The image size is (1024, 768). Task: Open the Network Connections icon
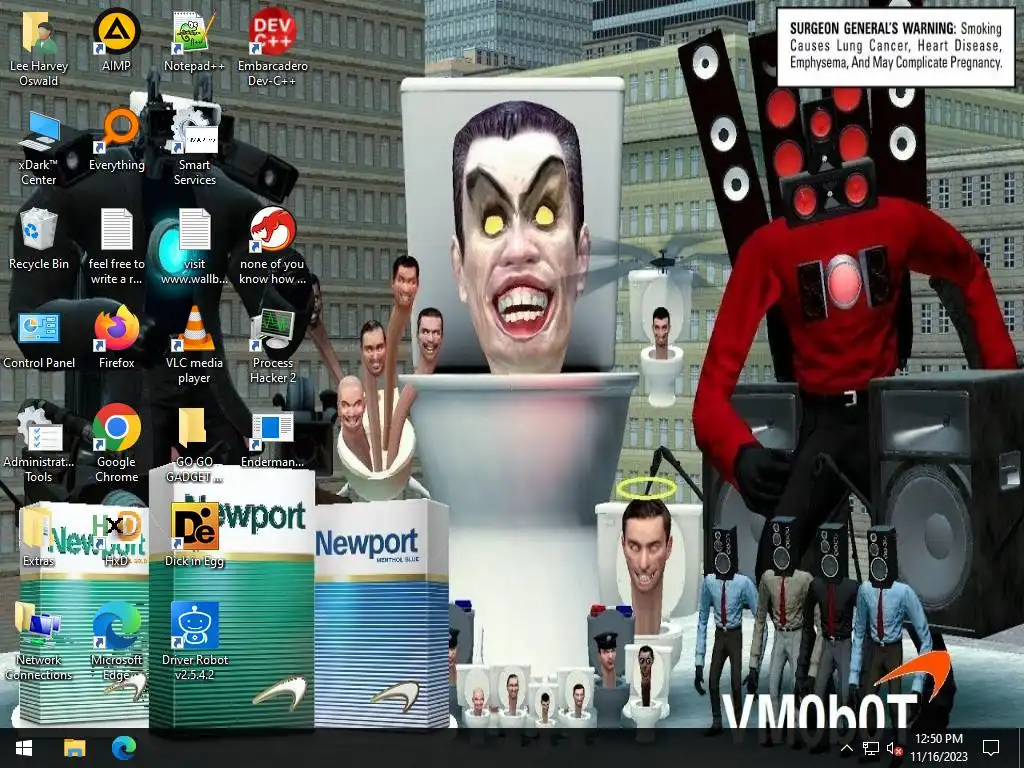coord(39,642)
